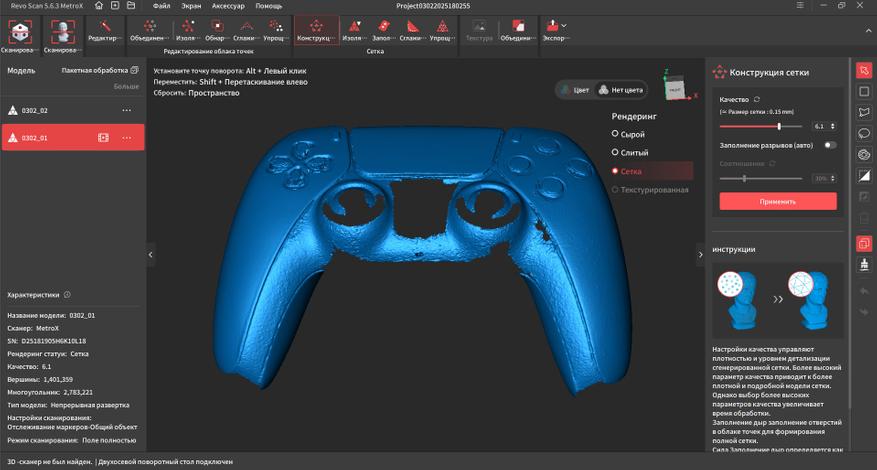Screen dimensions: 877x470
Task: Click the invert selection icon
Action: (864, 176)
